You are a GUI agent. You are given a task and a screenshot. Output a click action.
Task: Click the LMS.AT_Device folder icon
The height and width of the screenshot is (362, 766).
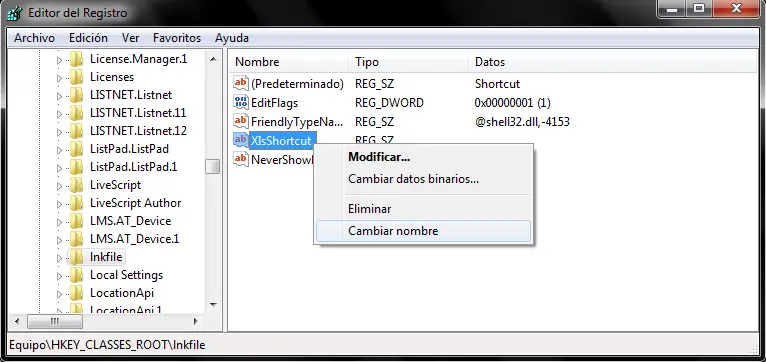76,222
